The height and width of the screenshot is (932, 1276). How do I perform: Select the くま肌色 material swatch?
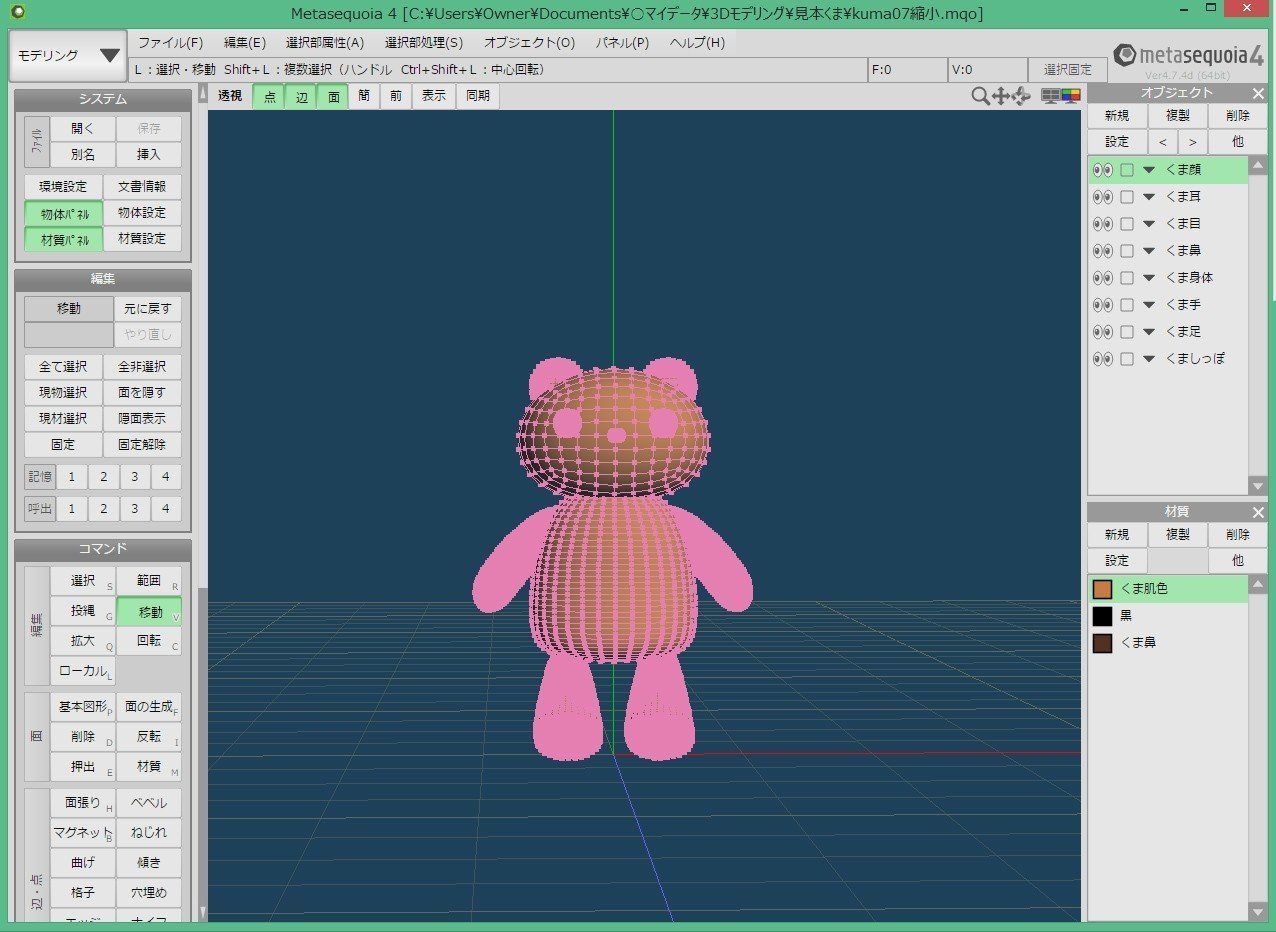(1102, 589)
